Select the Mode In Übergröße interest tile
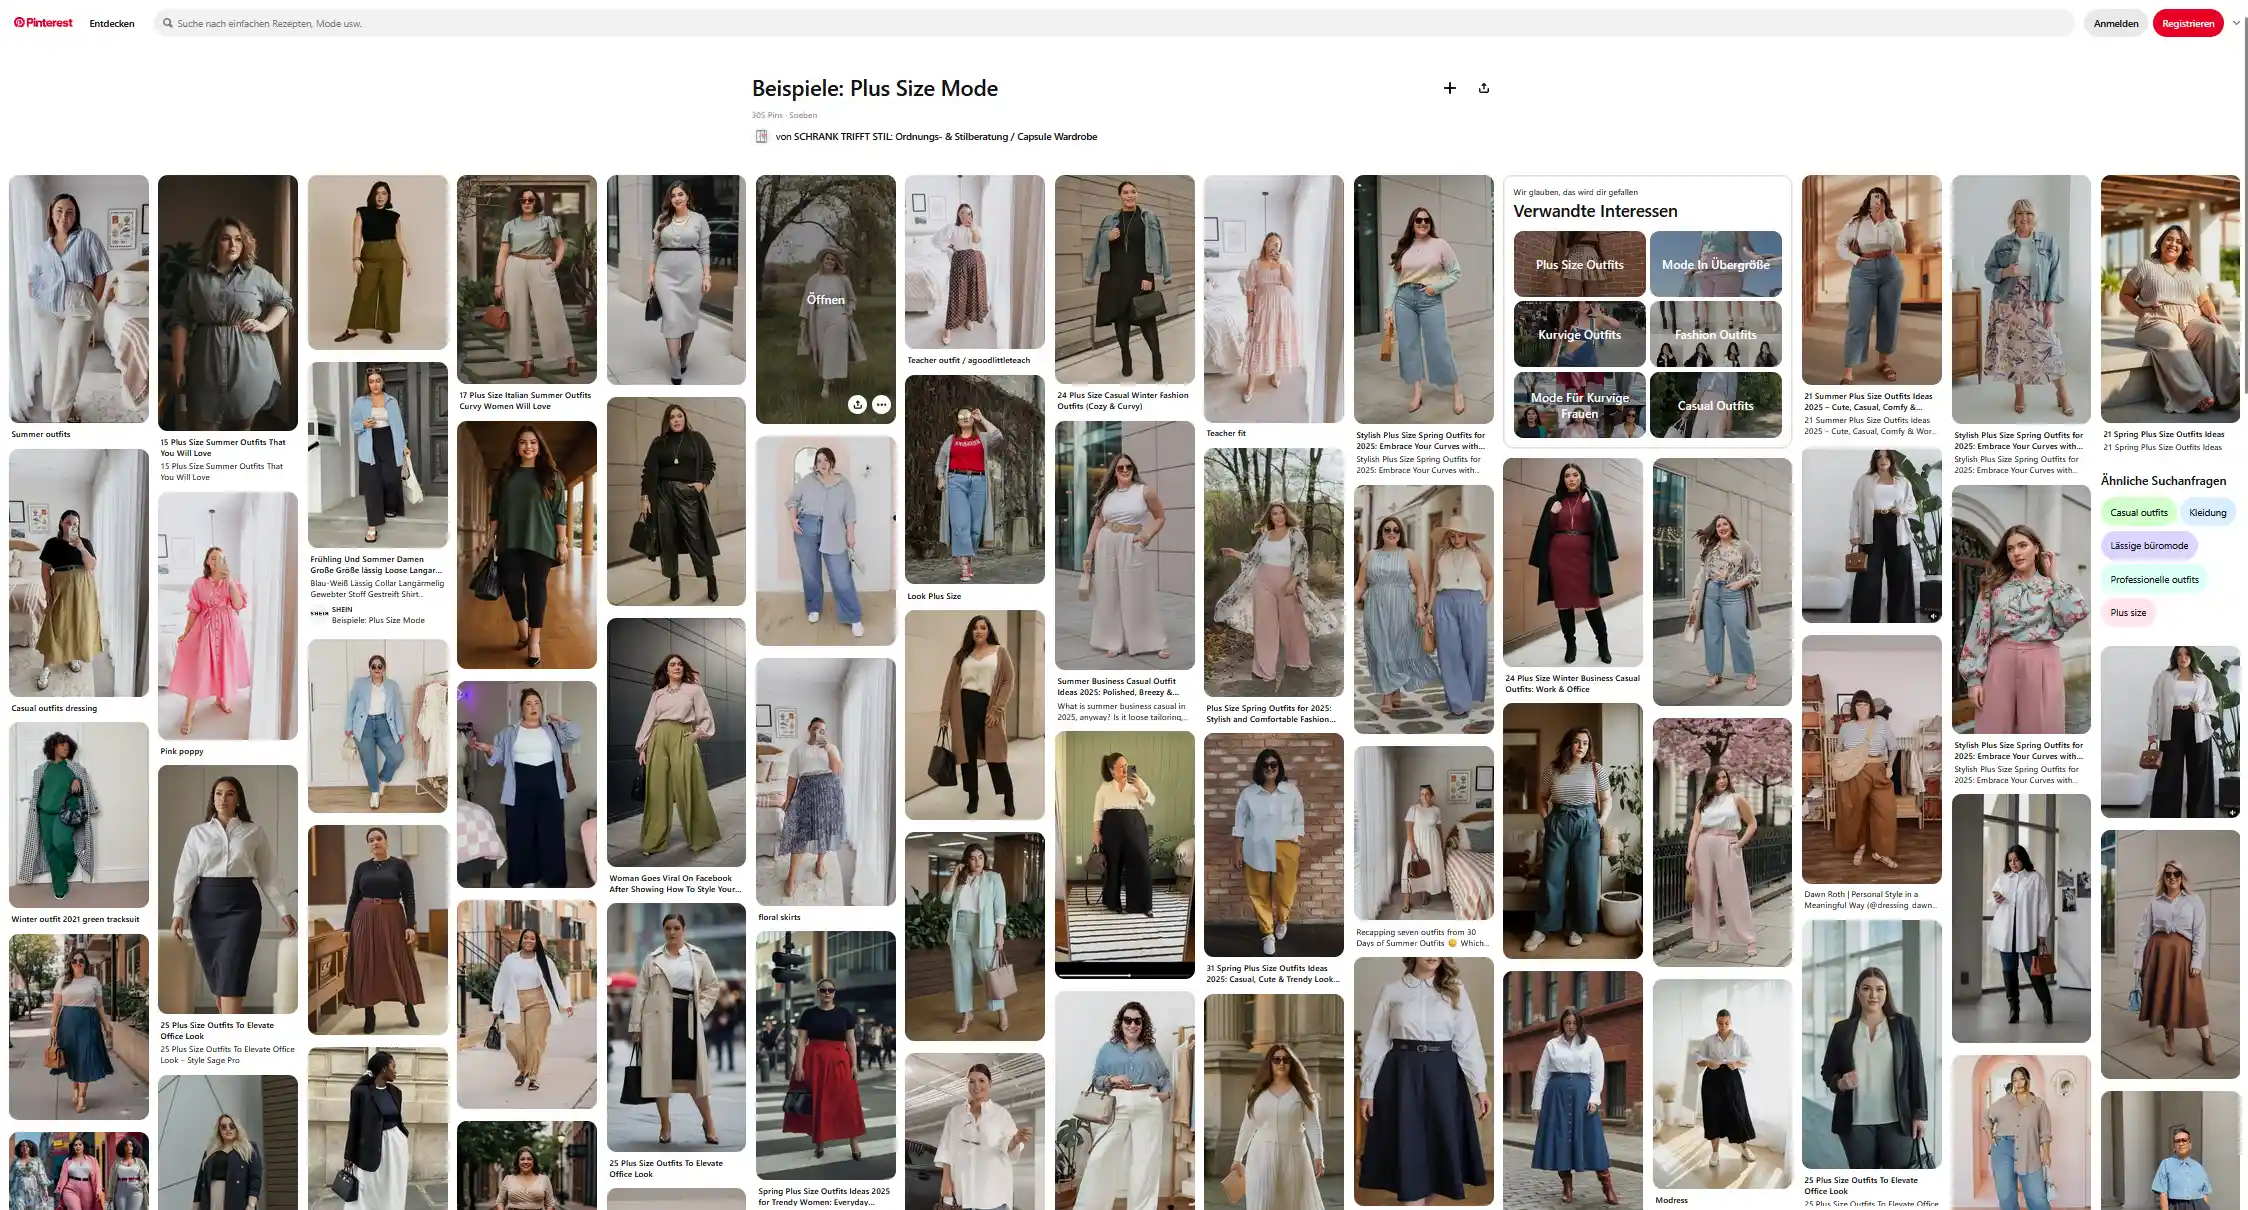Viewport: 2248px width, 1210px height. point(1716,264)
